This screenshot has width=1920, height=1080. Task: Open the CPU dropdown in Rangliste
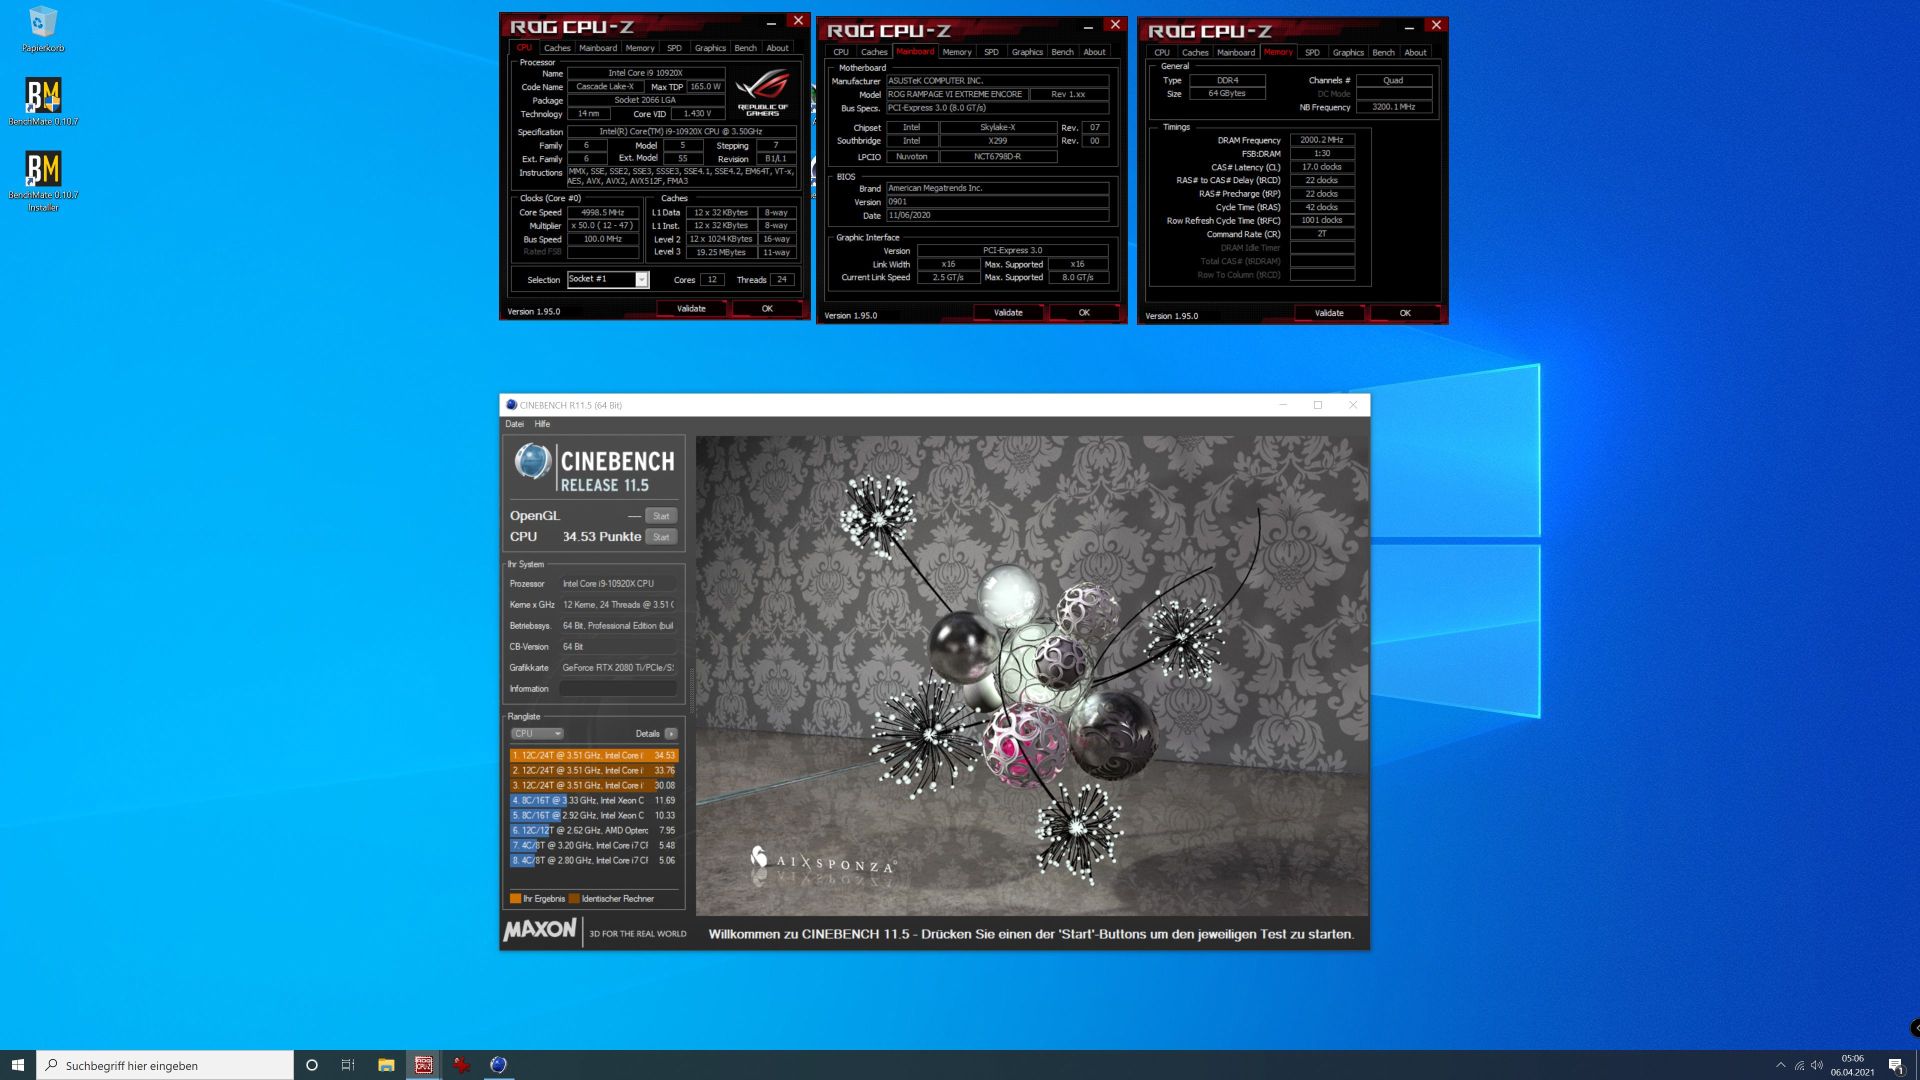coord(537,734)
